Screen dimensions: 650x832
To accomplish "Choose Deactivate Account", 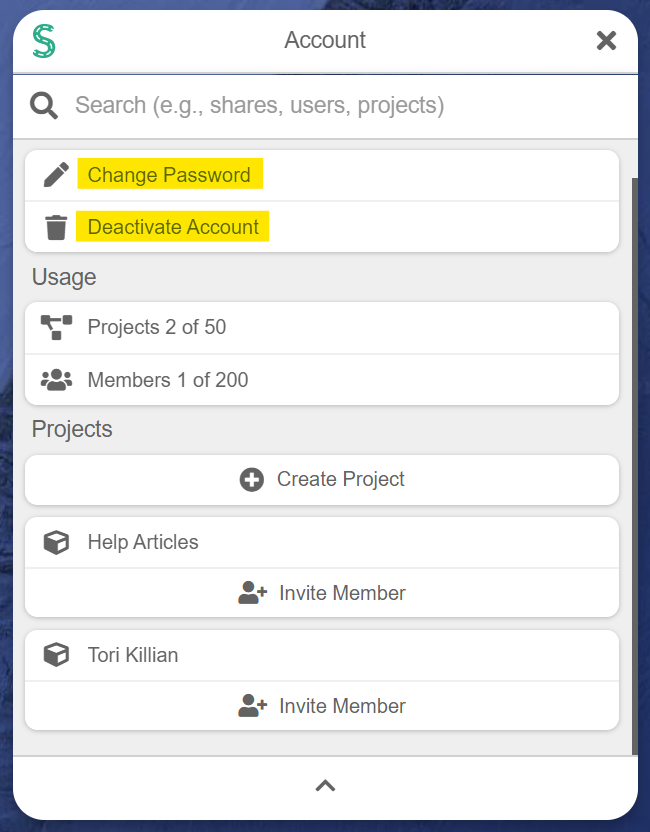I will click(x=172, y=226).
